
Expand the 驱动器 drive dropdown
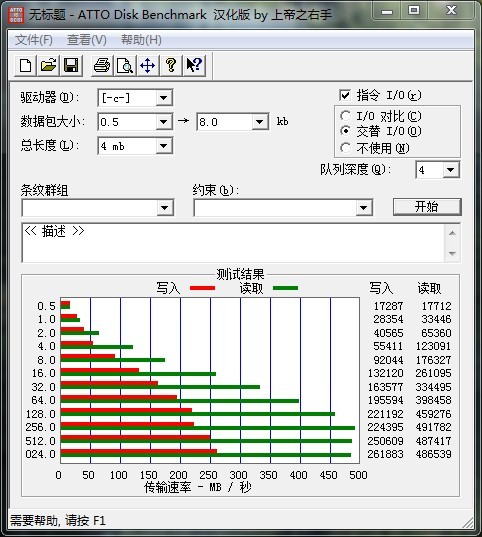pos(164,98)
